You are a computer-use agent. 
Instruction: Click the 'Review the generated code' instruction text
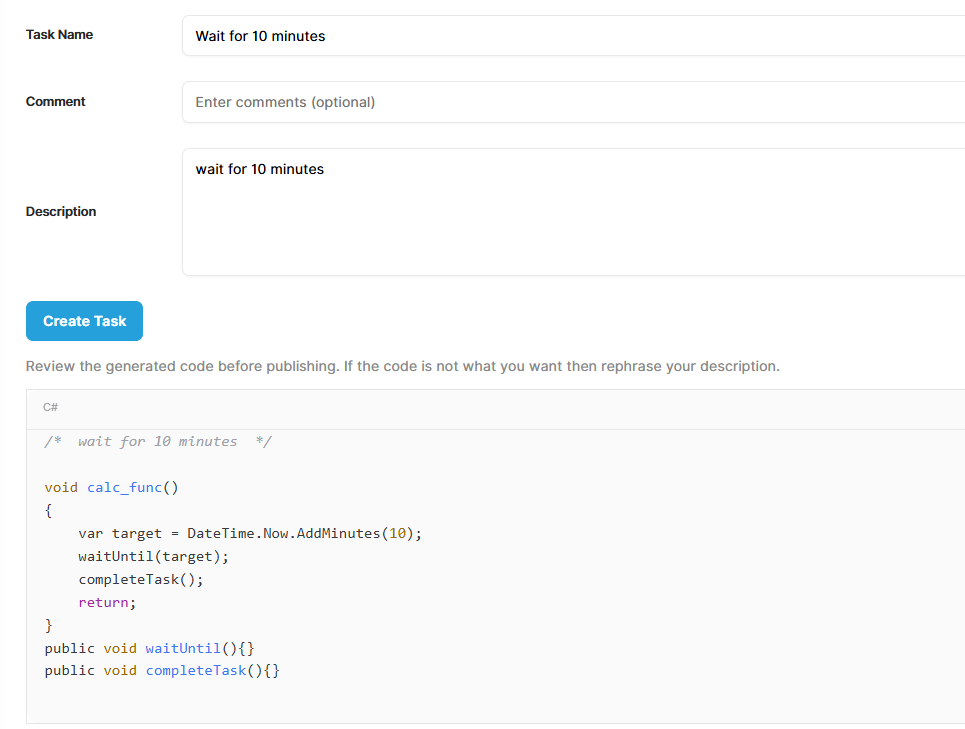coord(402,366)
